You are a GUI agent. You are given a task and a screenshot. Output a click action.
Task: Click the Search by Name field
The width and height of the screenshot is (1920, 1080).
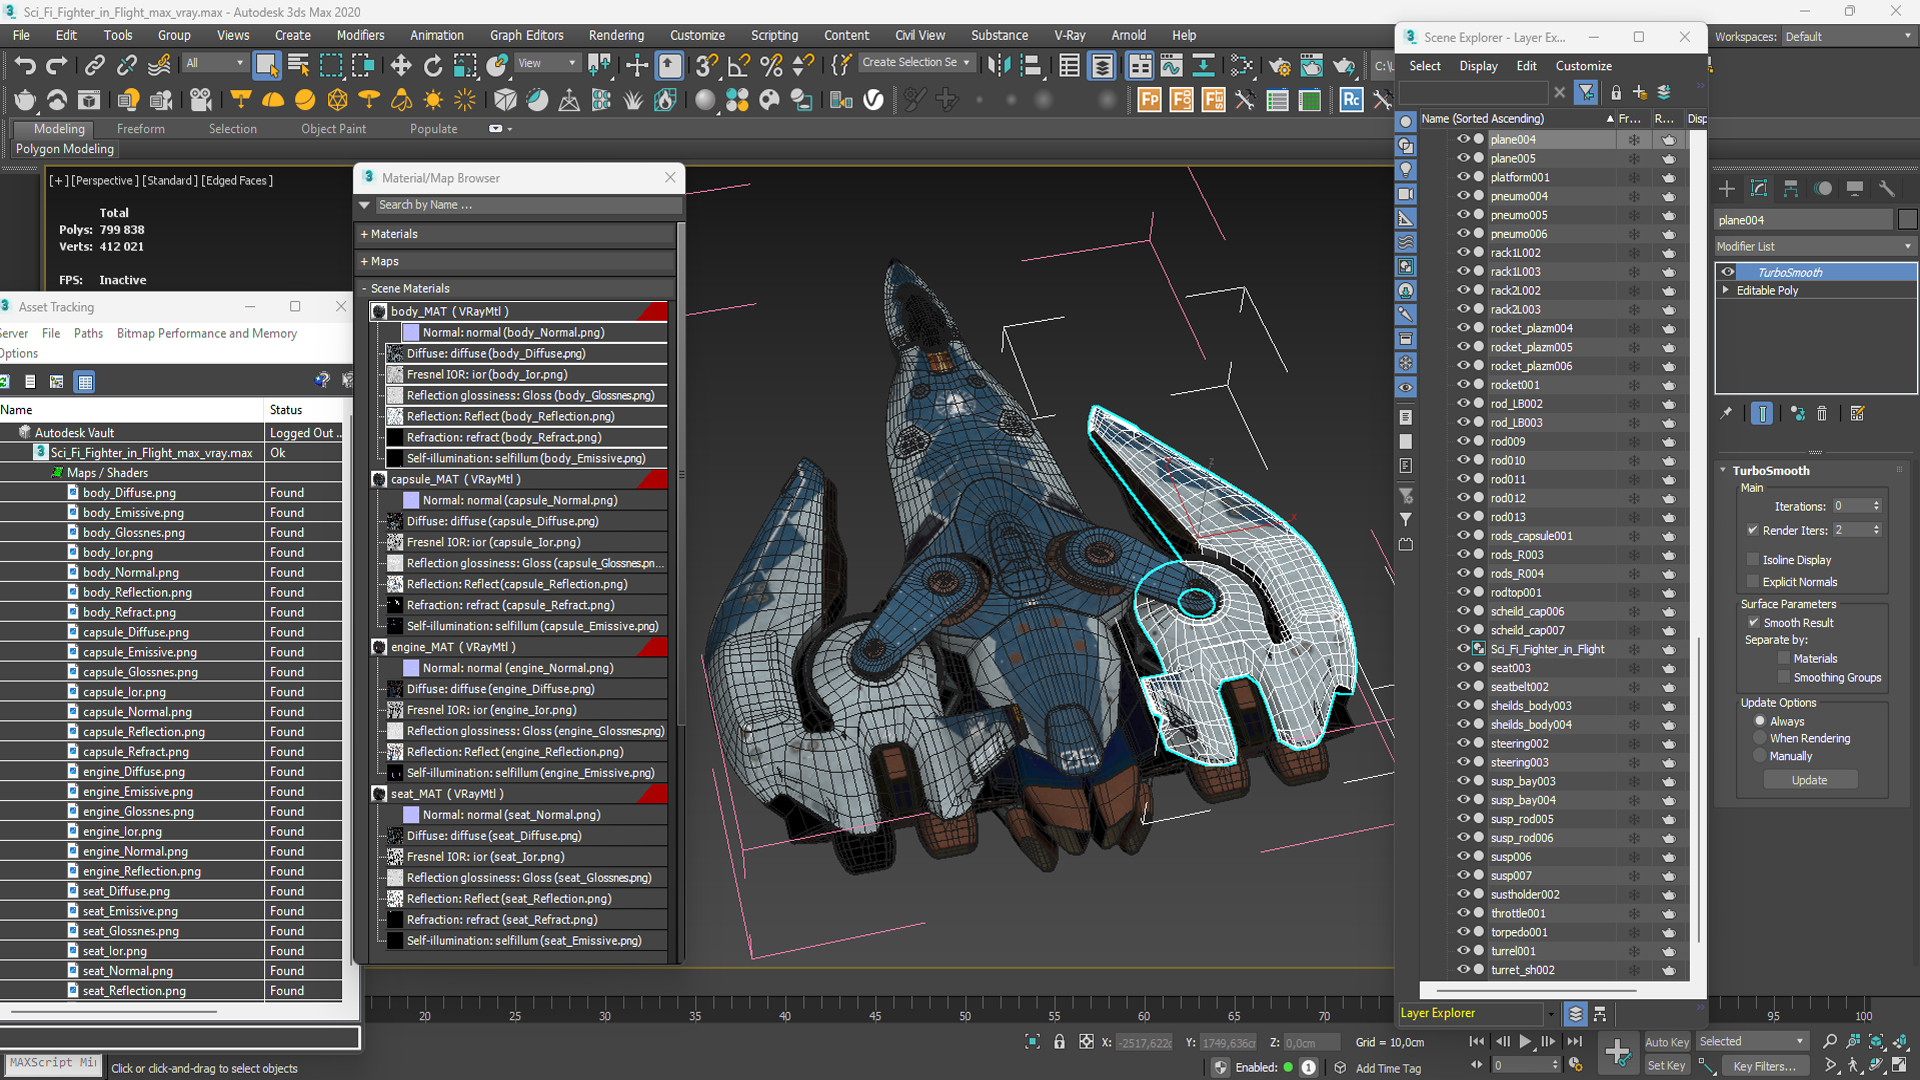tap(528, 205)
